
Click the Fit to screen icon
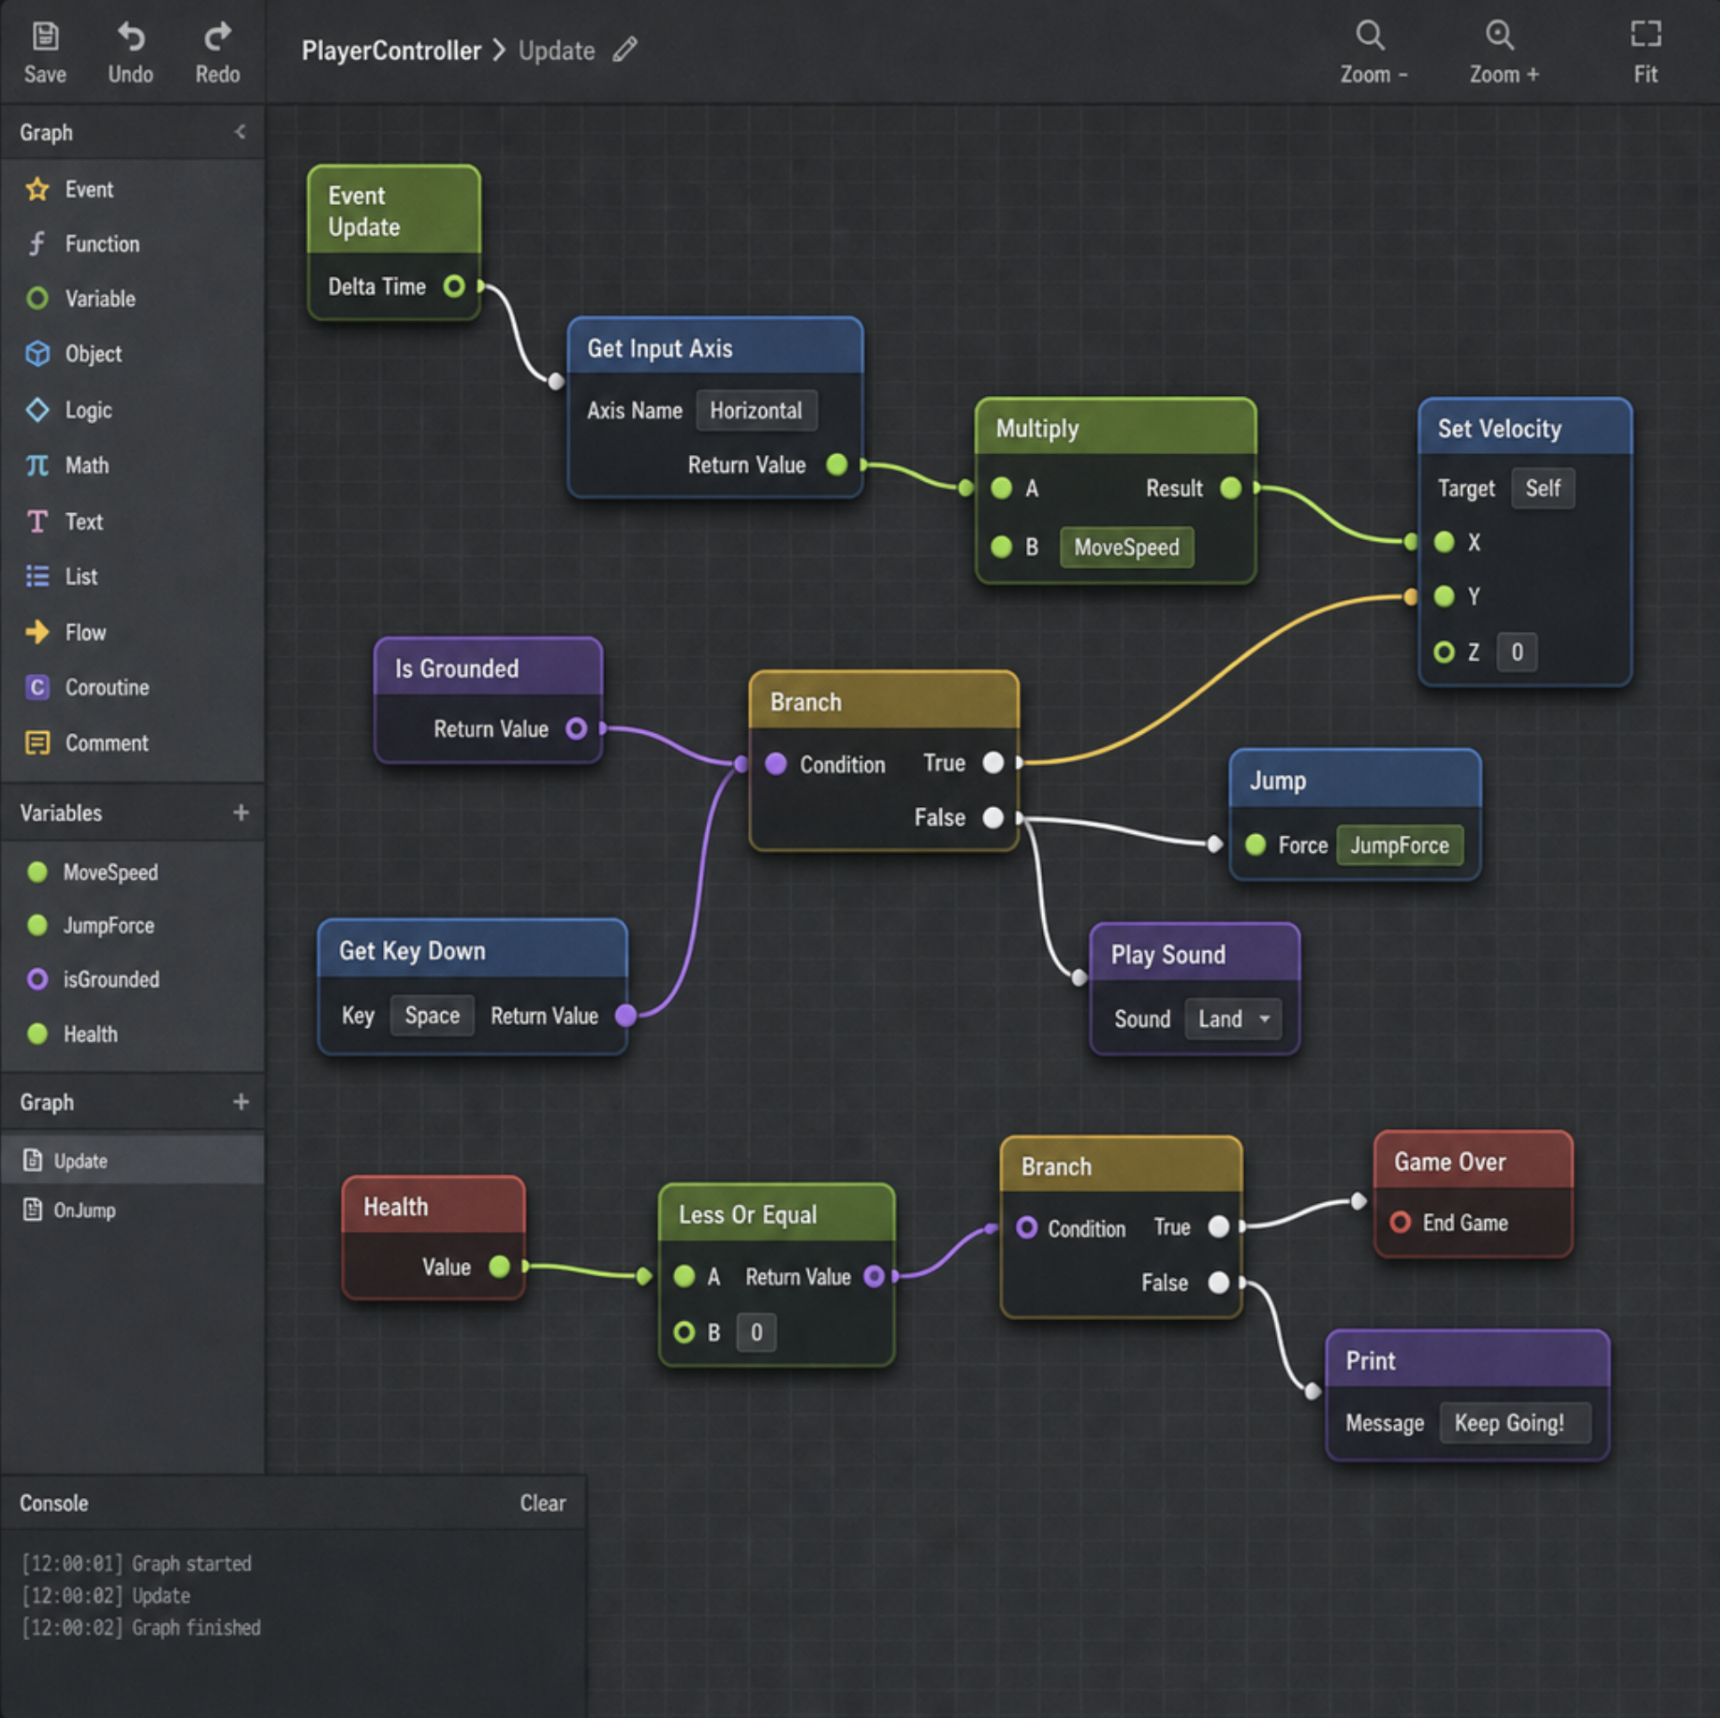(1645, 35)
